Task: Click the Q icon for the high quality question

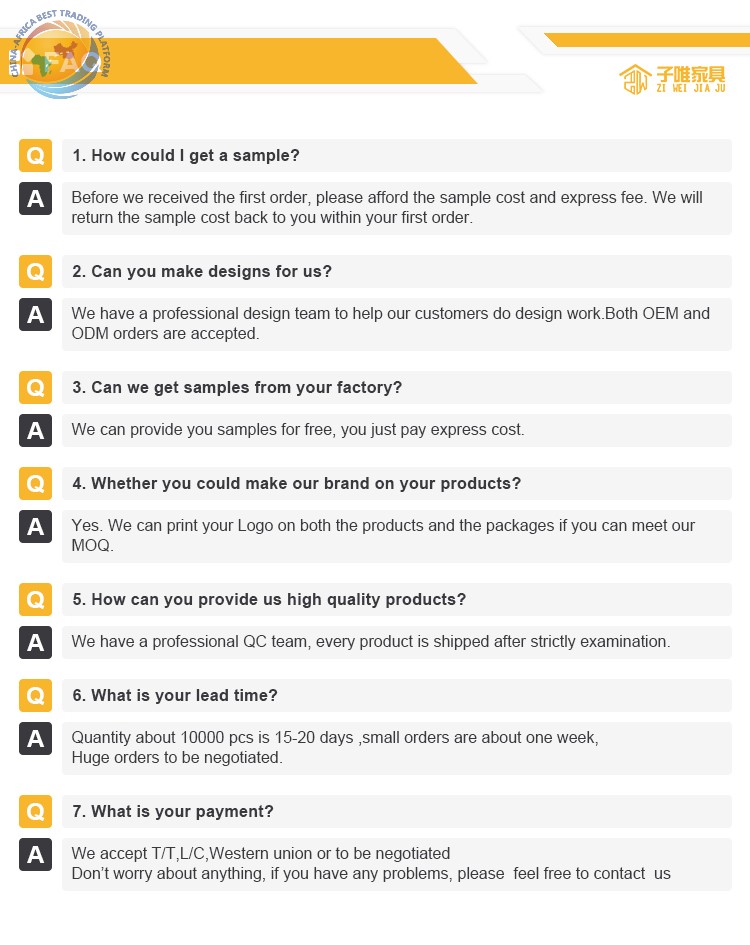Action: tap(36, 599)
